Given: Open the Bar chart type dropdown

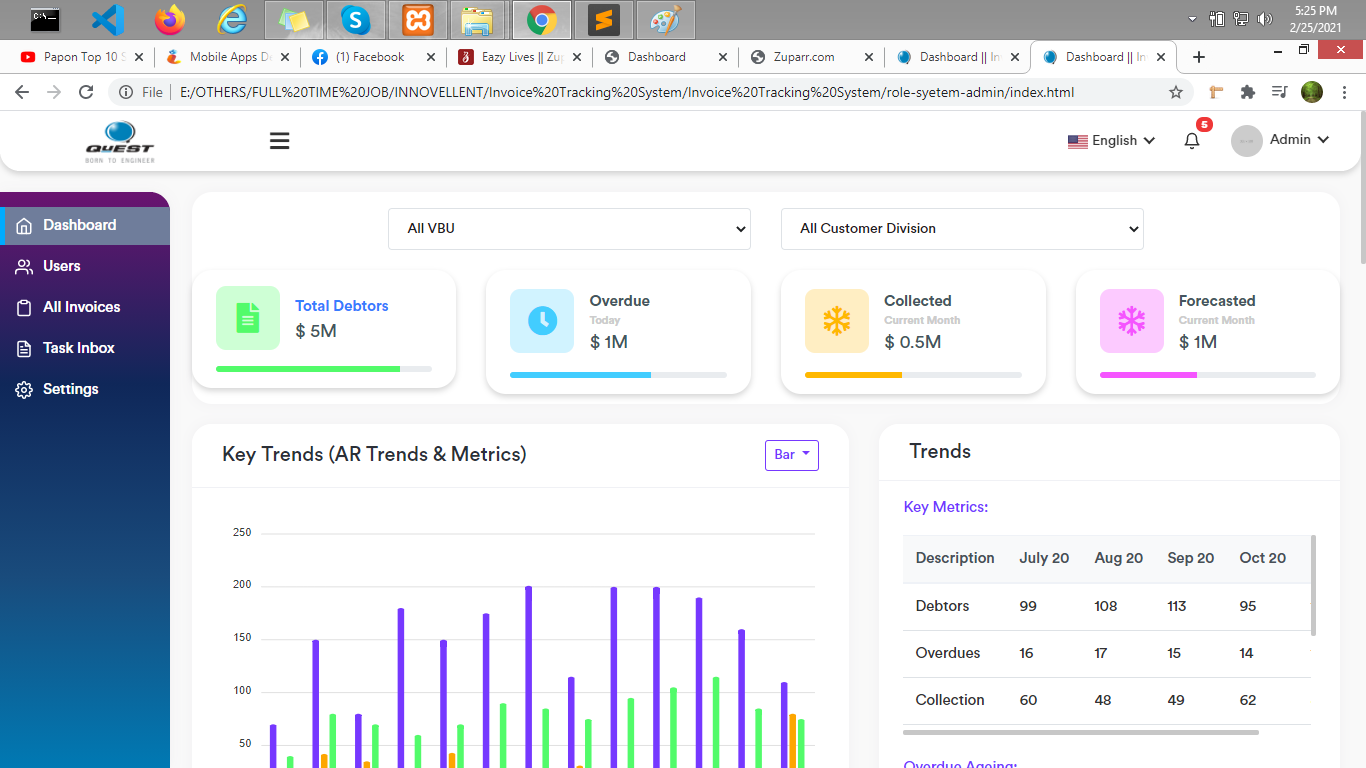Looking at the screenshot, I should click(791, 455).
